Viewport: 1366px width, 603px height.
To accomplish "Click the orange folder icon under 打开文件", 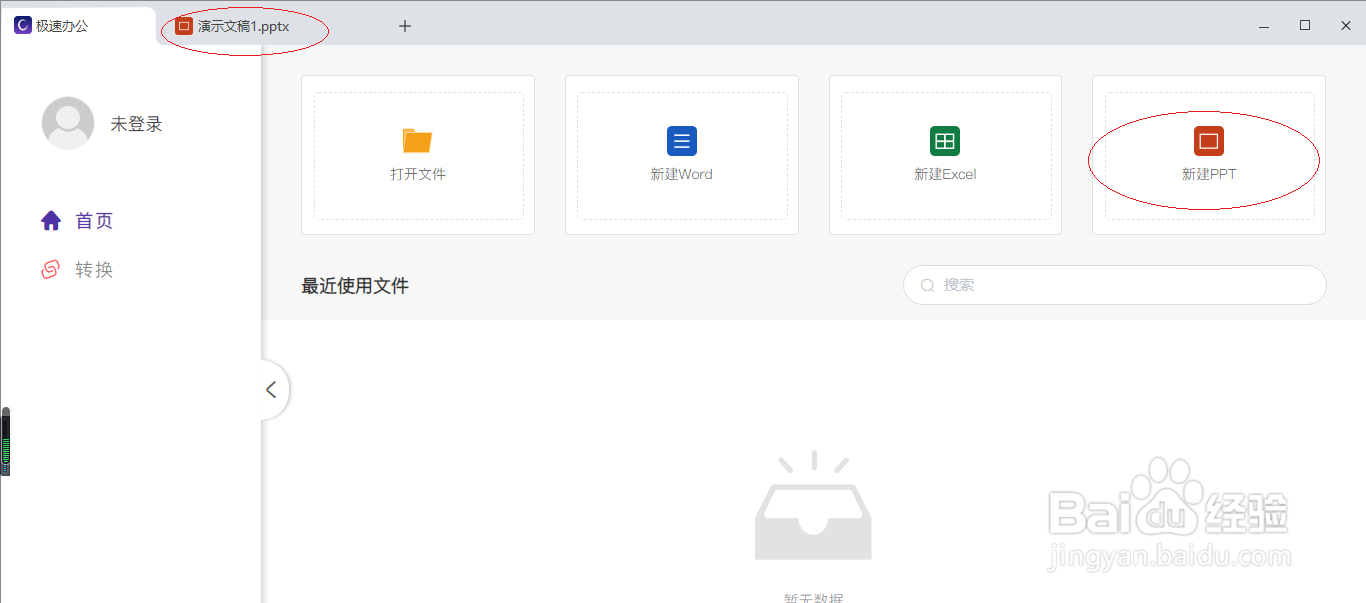I will 418,141.
